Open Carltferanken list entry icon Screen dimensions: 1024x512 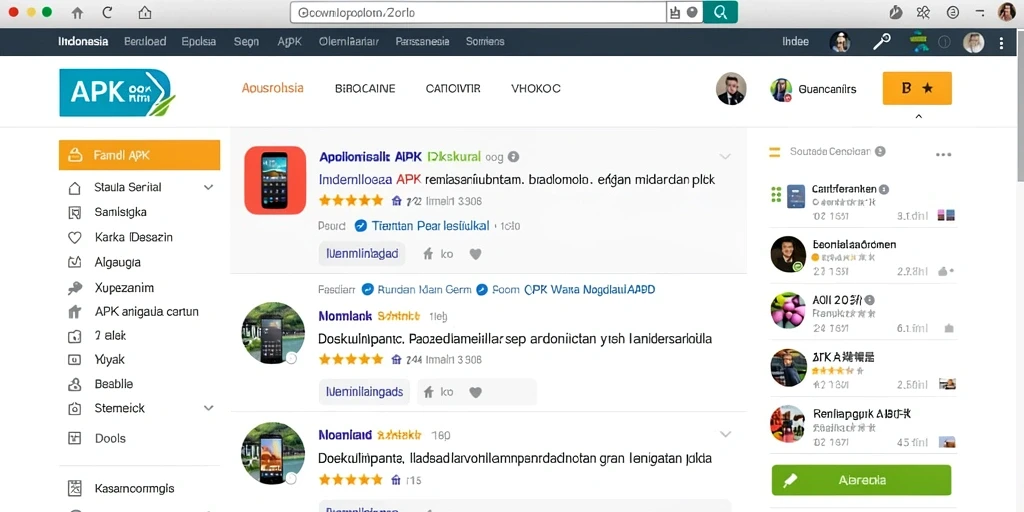(796, 196)
